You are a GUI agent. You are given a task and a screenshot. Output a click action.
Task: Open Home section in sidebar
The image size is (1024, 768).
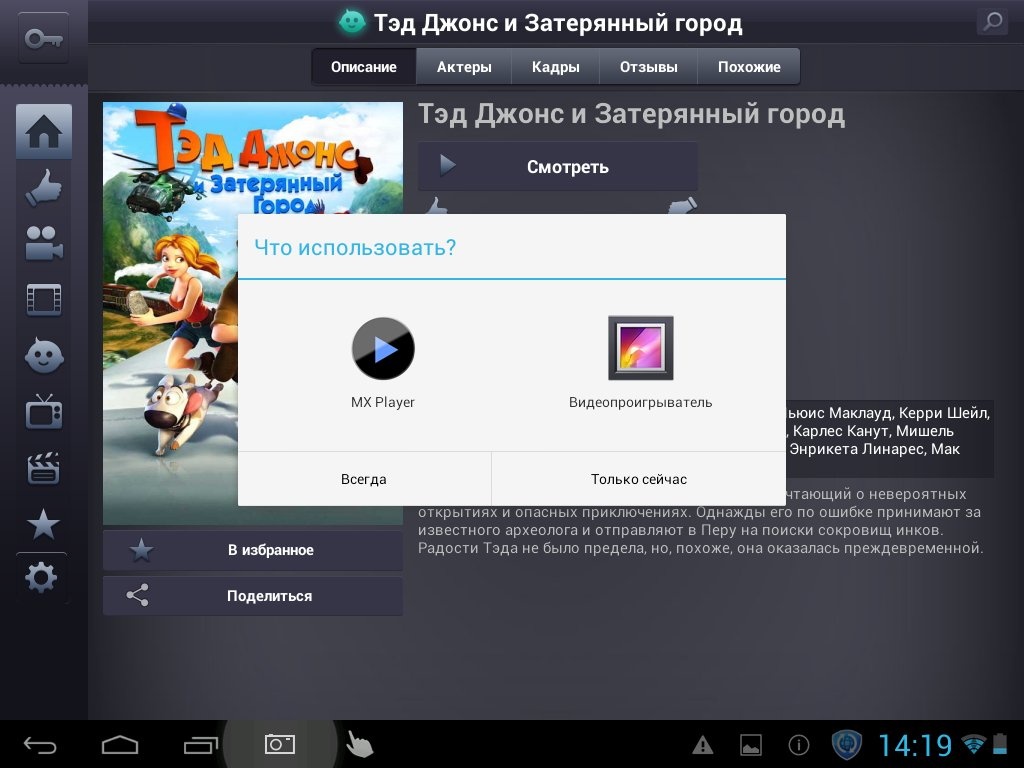pos(43,132)
